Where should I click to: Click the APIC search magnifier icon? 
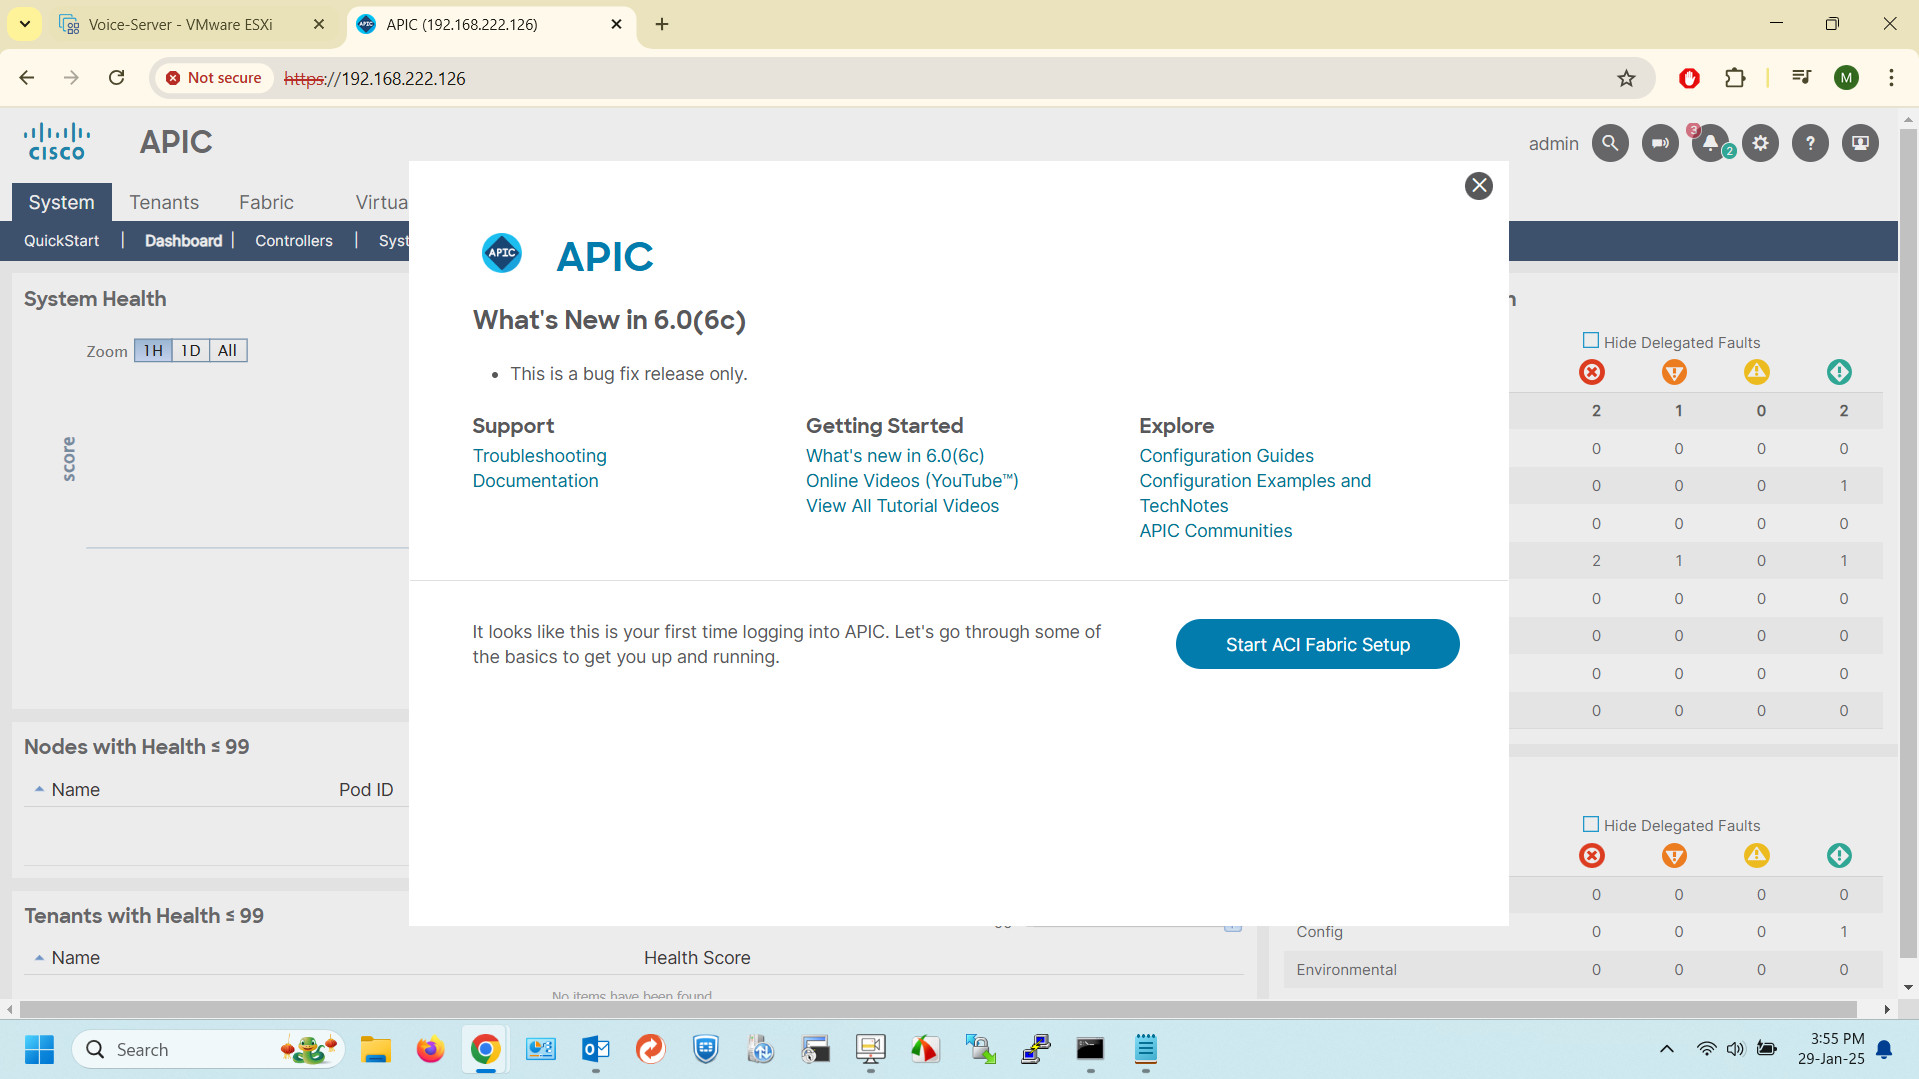[1609, 143]
